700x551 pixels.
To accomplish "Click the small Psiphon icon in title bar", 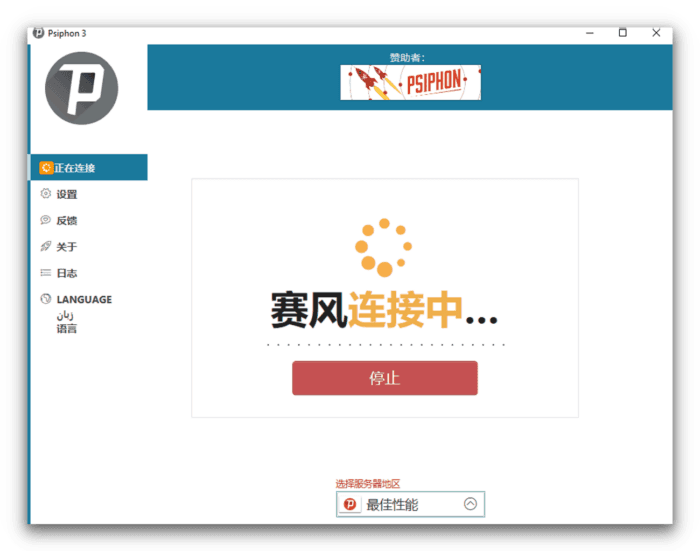I will [x=38, y=32].
